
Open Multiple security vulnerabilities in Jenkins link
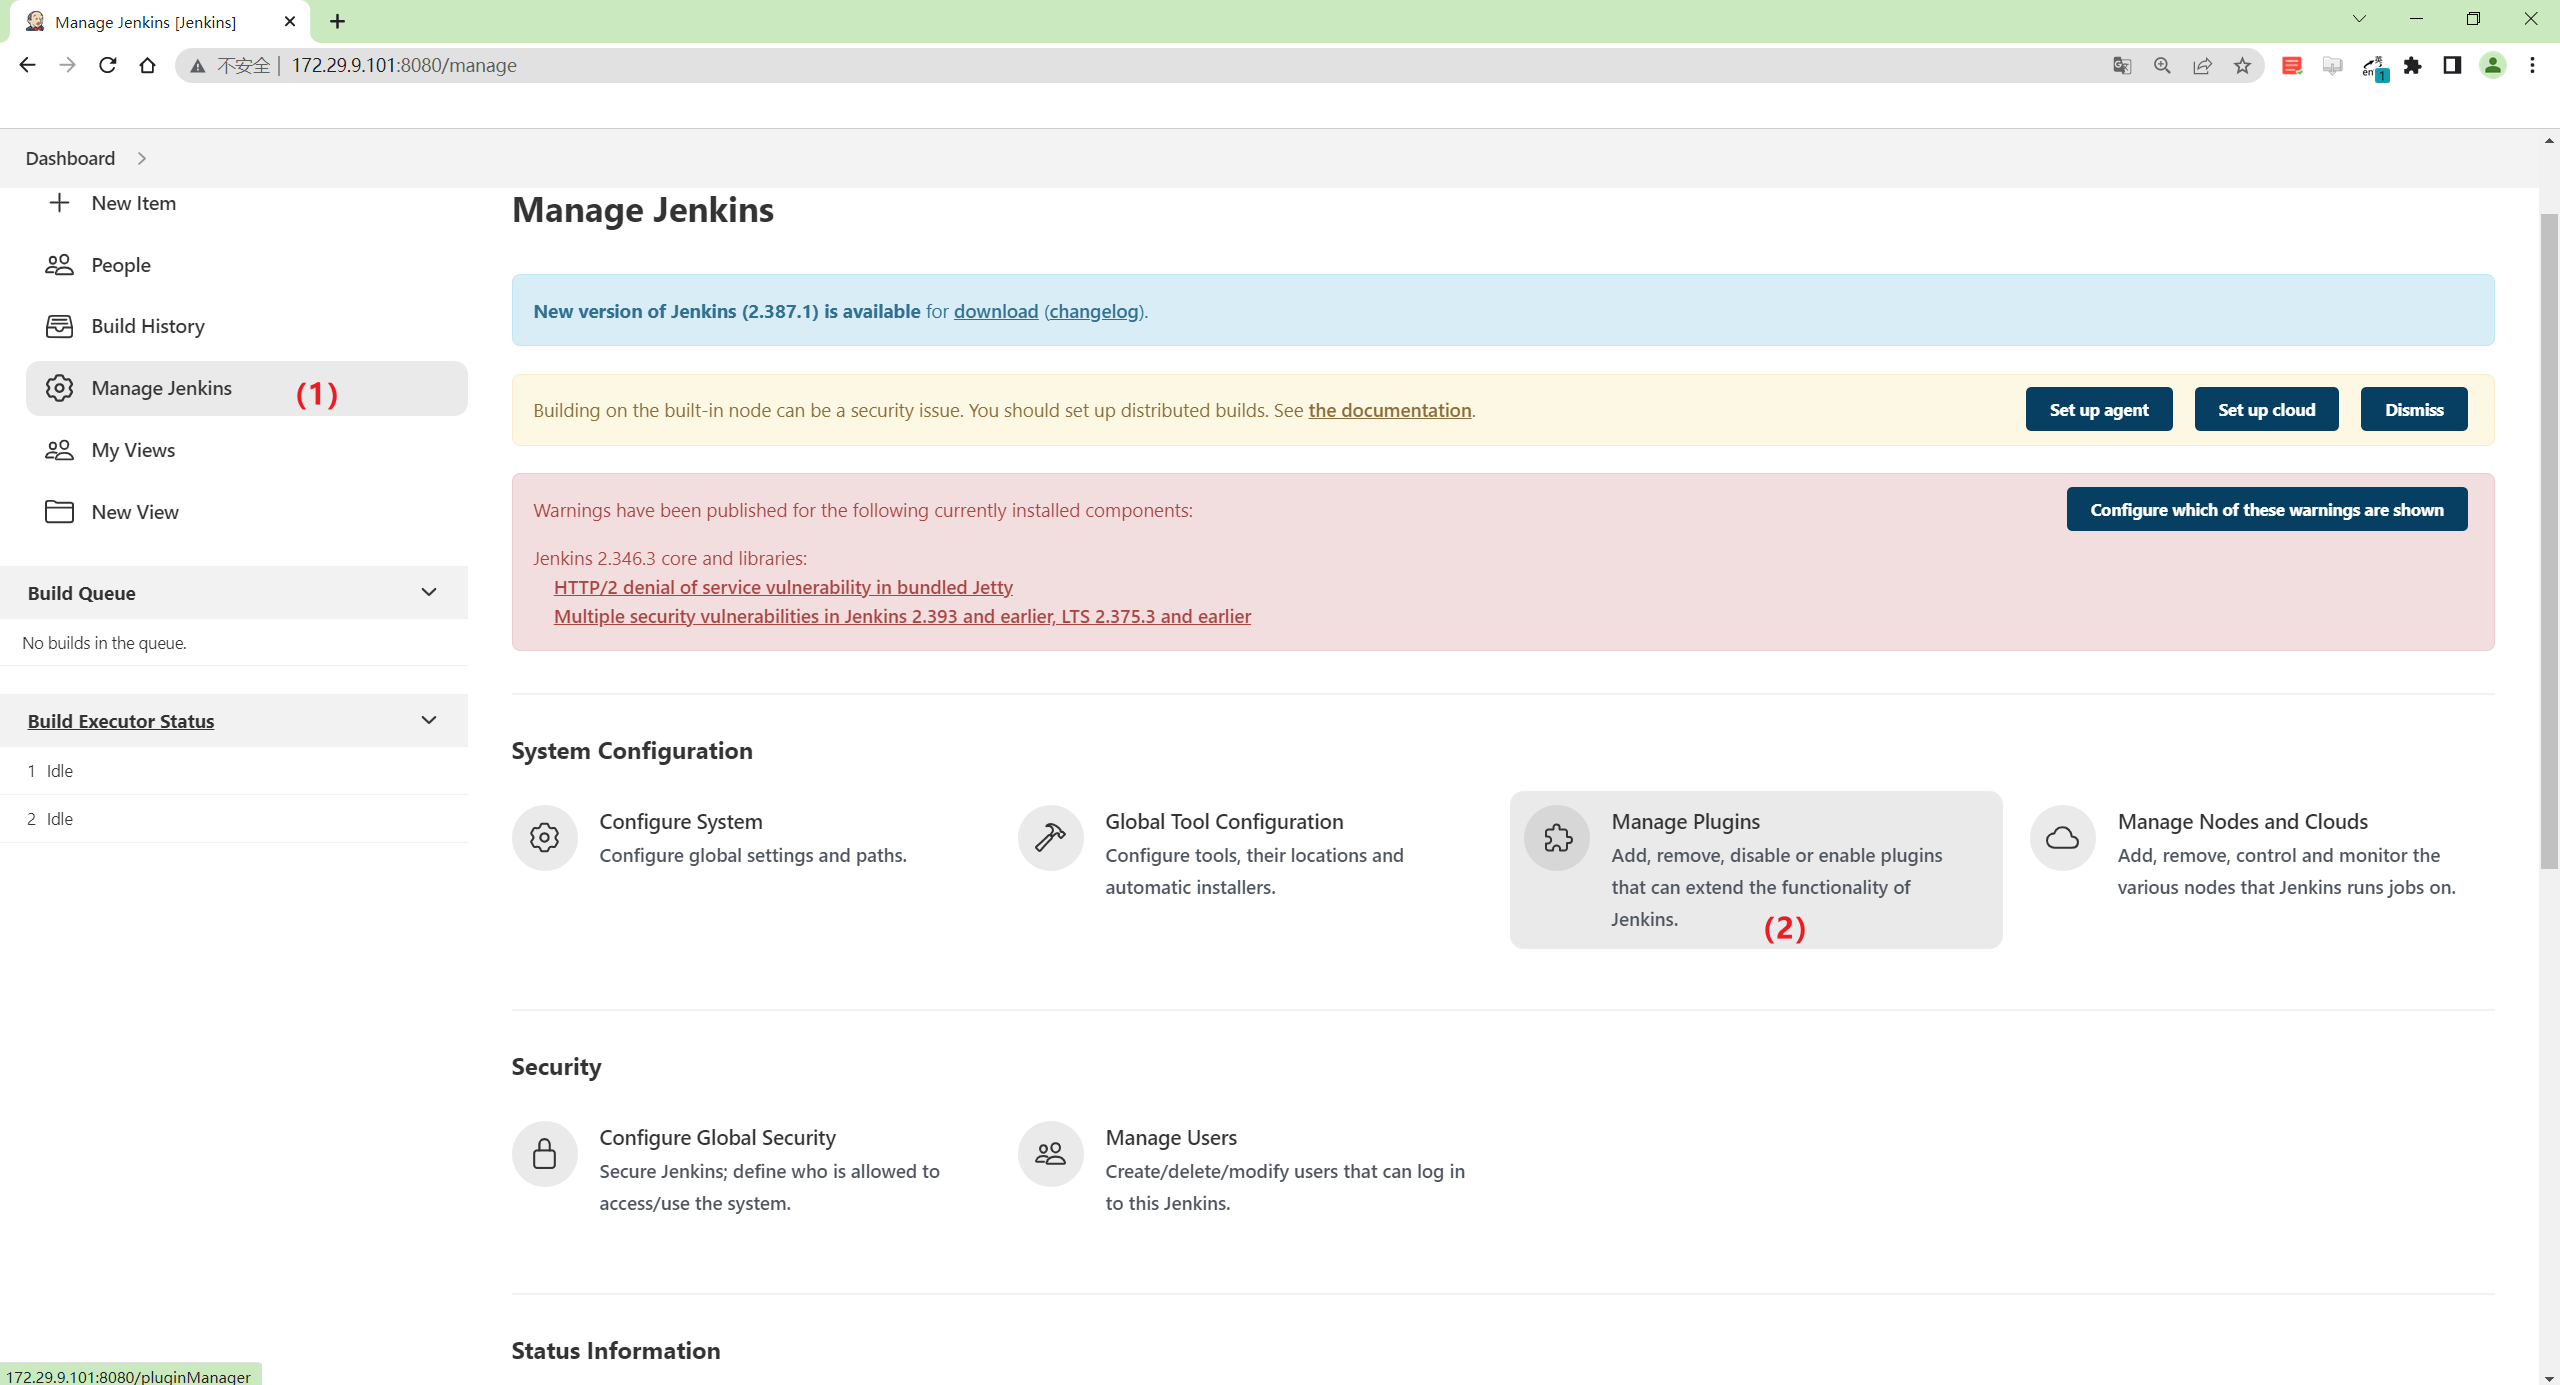tap(902, 616)
